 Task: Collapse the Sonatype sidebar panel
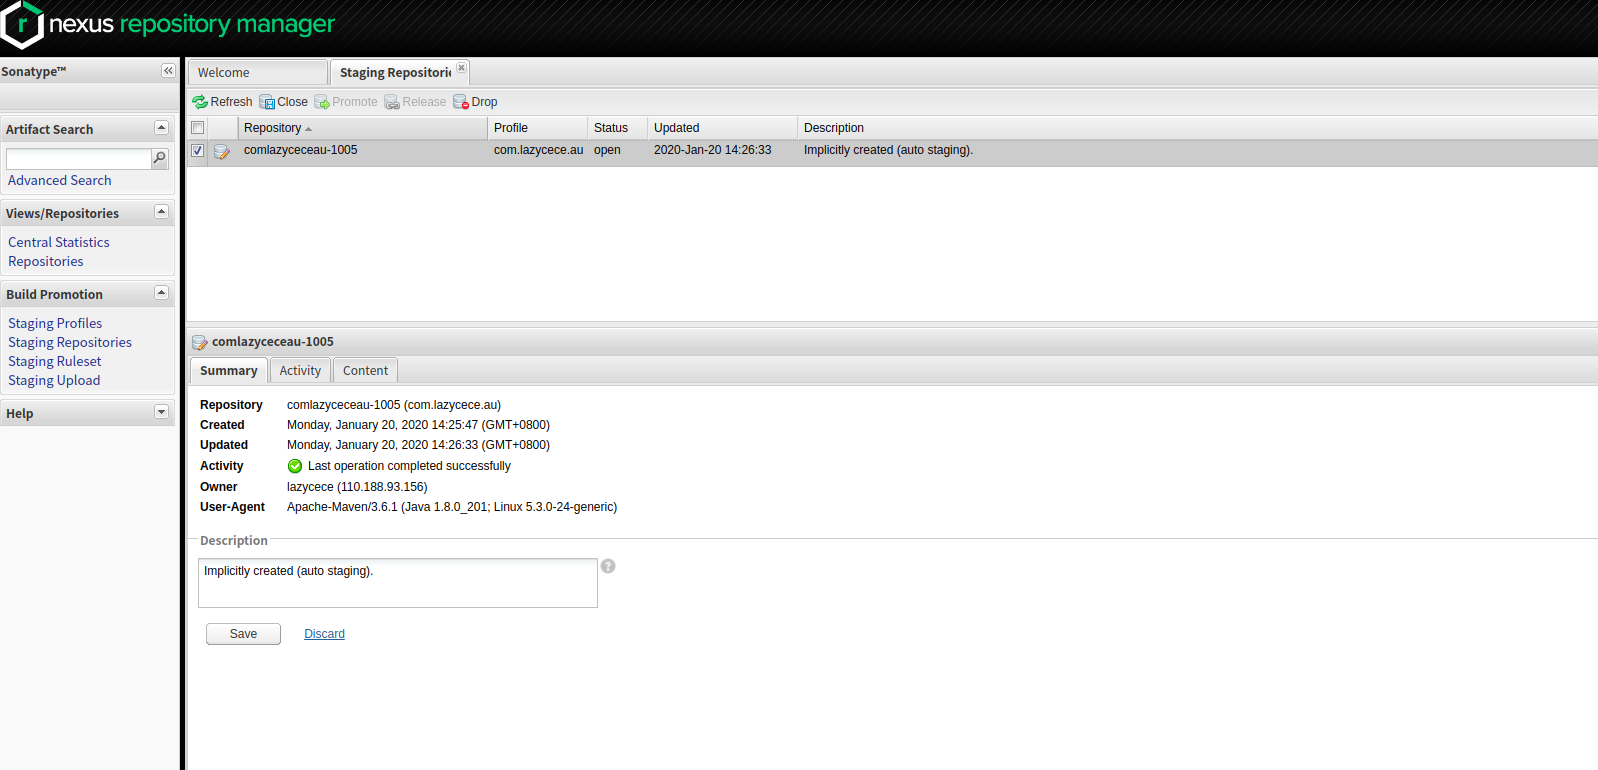[168, 71]
